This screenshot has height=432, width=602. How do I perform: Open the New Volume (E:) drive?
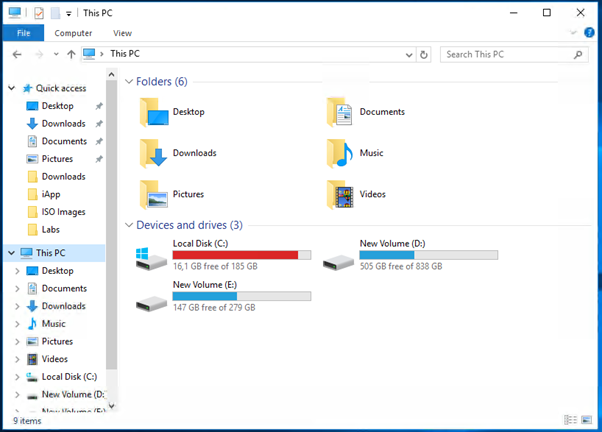tap(152, 299)
